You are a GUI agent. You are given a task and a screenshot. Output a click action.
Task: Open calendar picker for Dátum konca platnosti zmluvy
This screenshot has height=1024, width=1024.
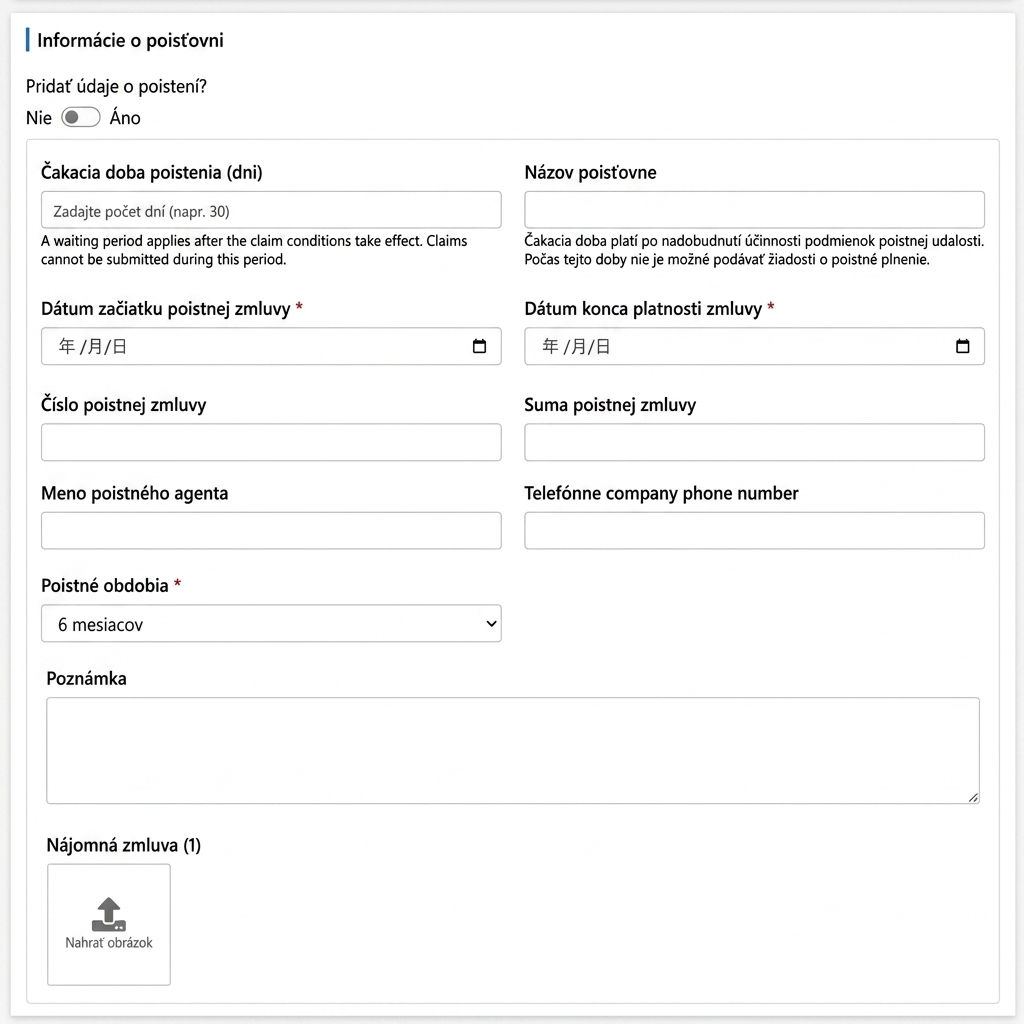pyautogui.click(x=963, y=346)
